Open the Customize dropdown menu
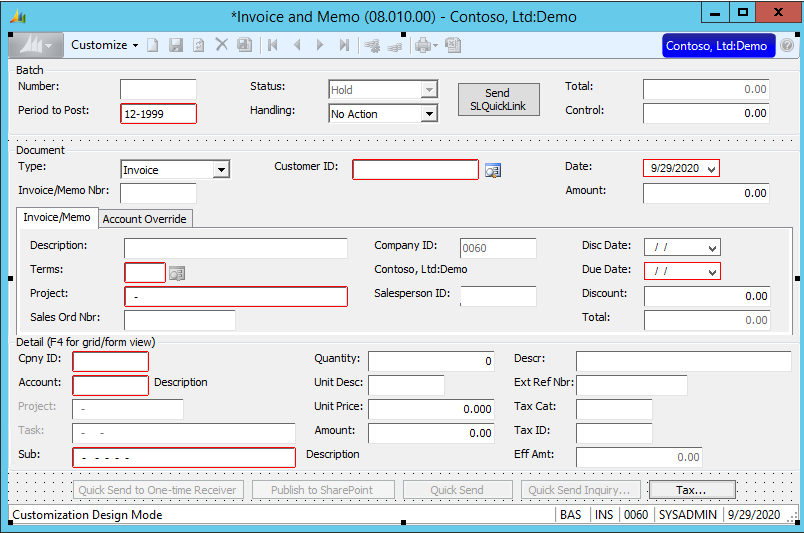The image size is (804, 533). [105, 45]
